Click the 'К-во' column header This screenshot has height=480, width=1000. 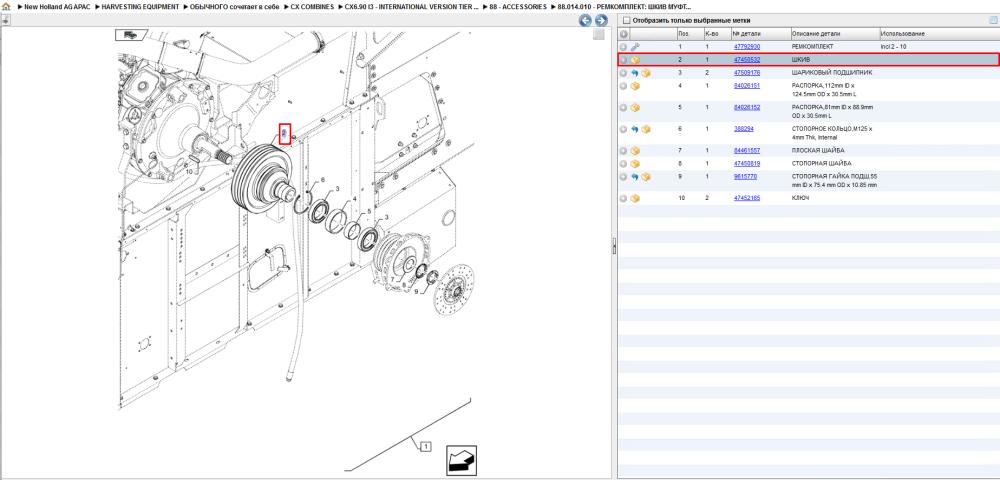point(717,34)
